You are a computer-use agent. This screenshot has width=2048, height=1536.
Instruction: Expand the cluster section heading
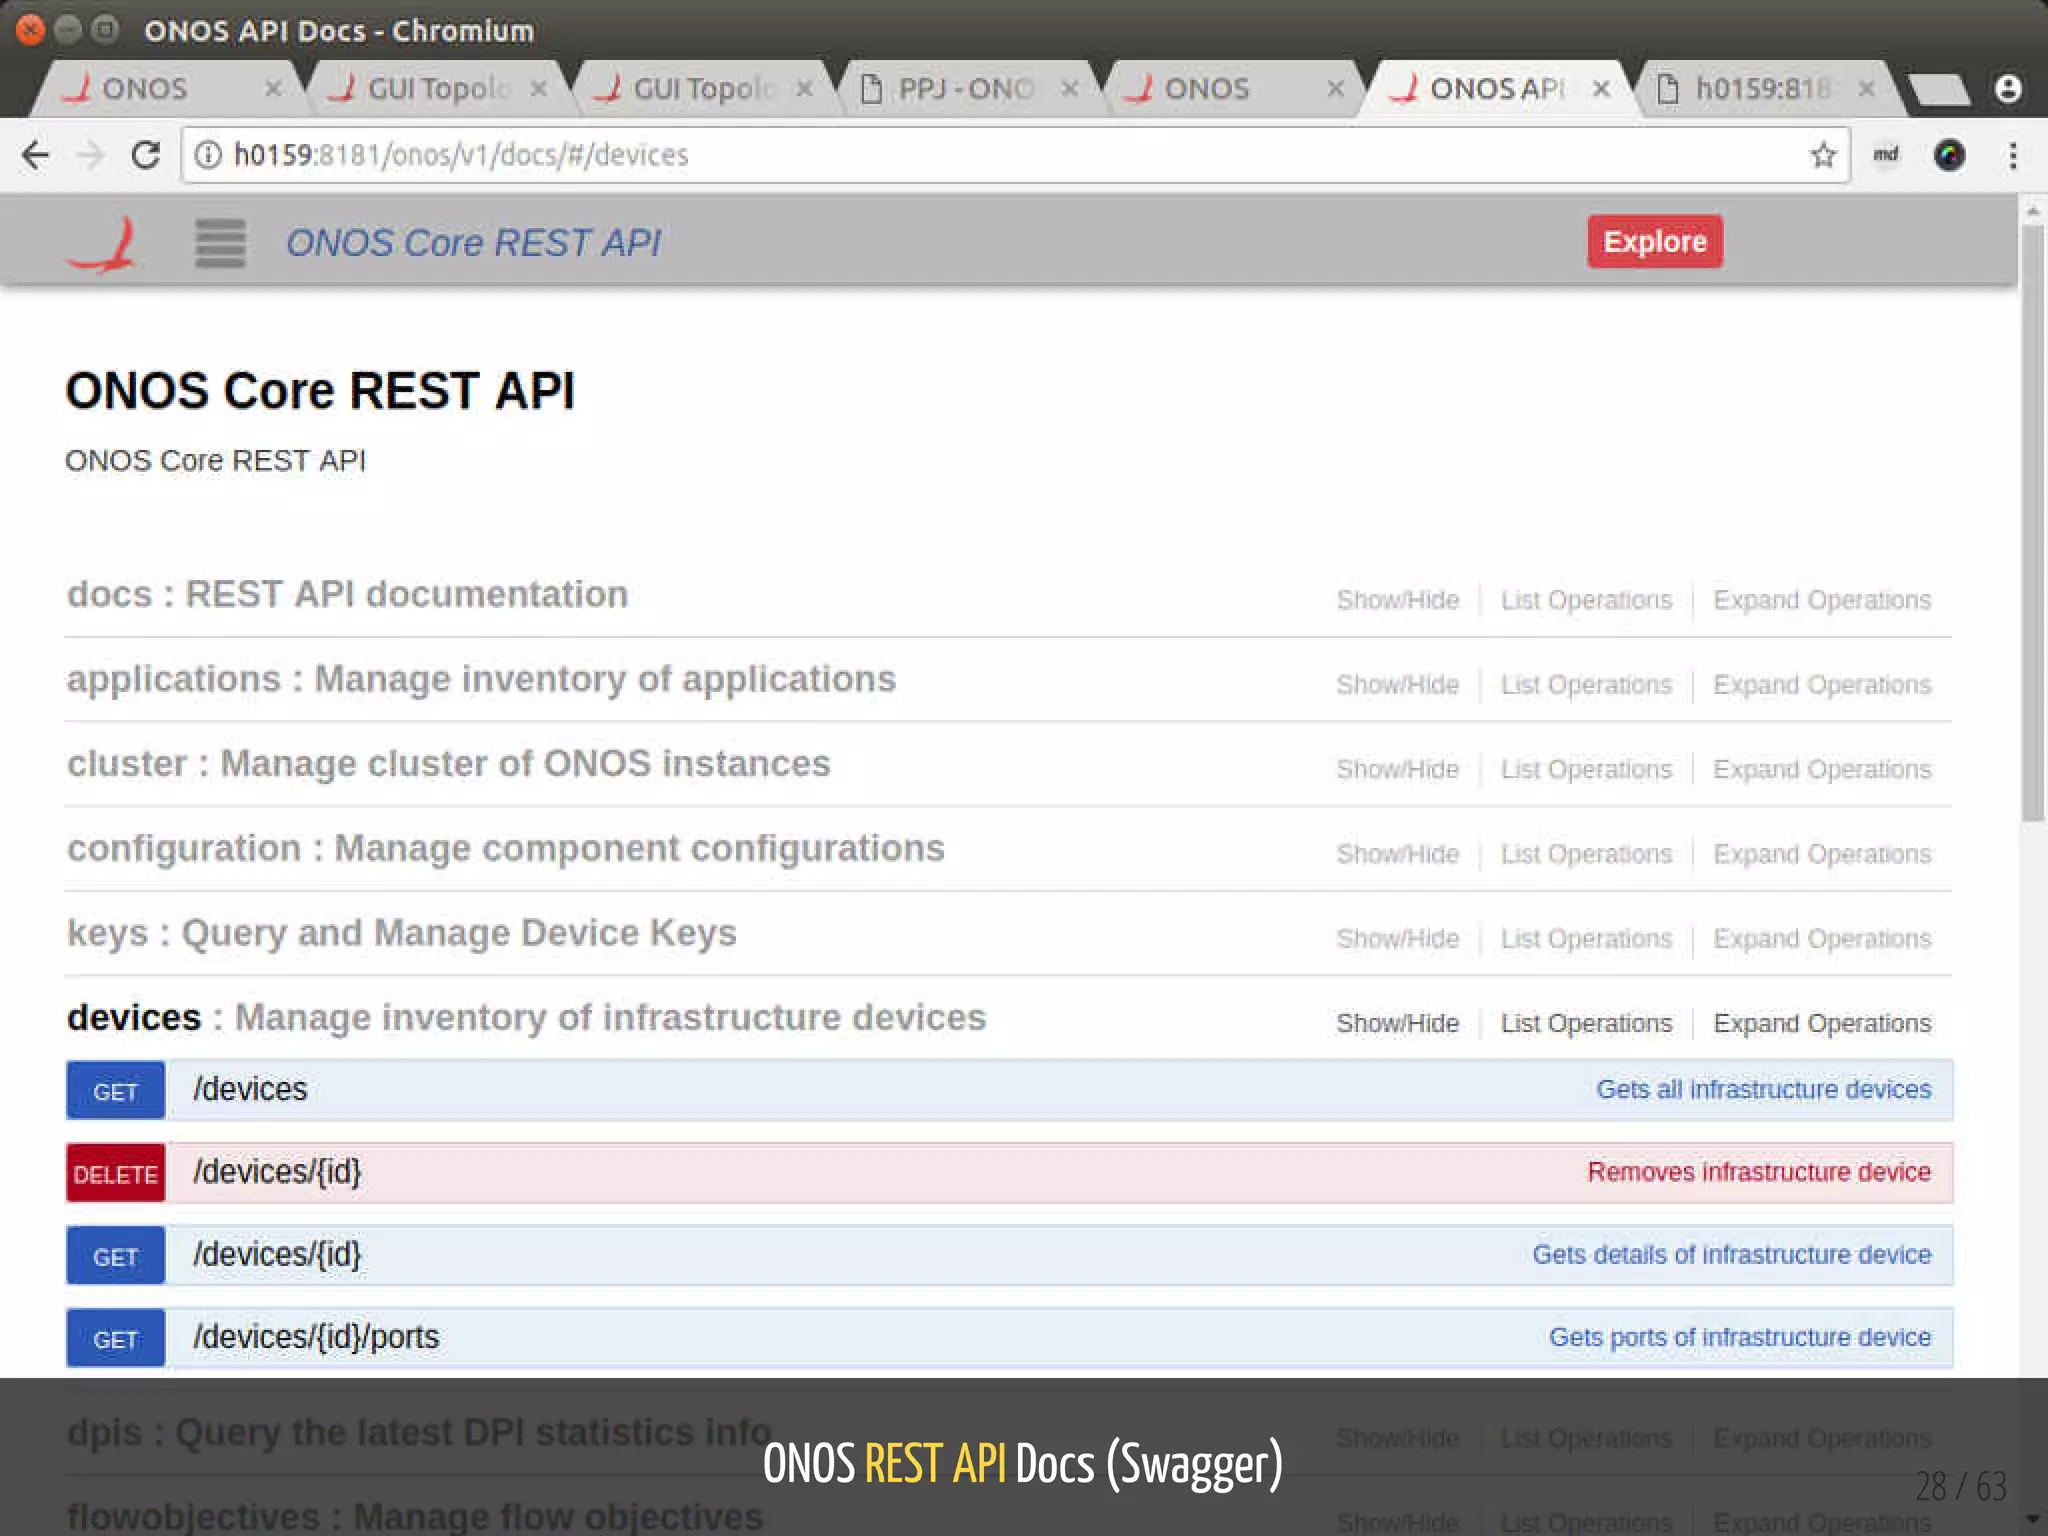(448, 763)
